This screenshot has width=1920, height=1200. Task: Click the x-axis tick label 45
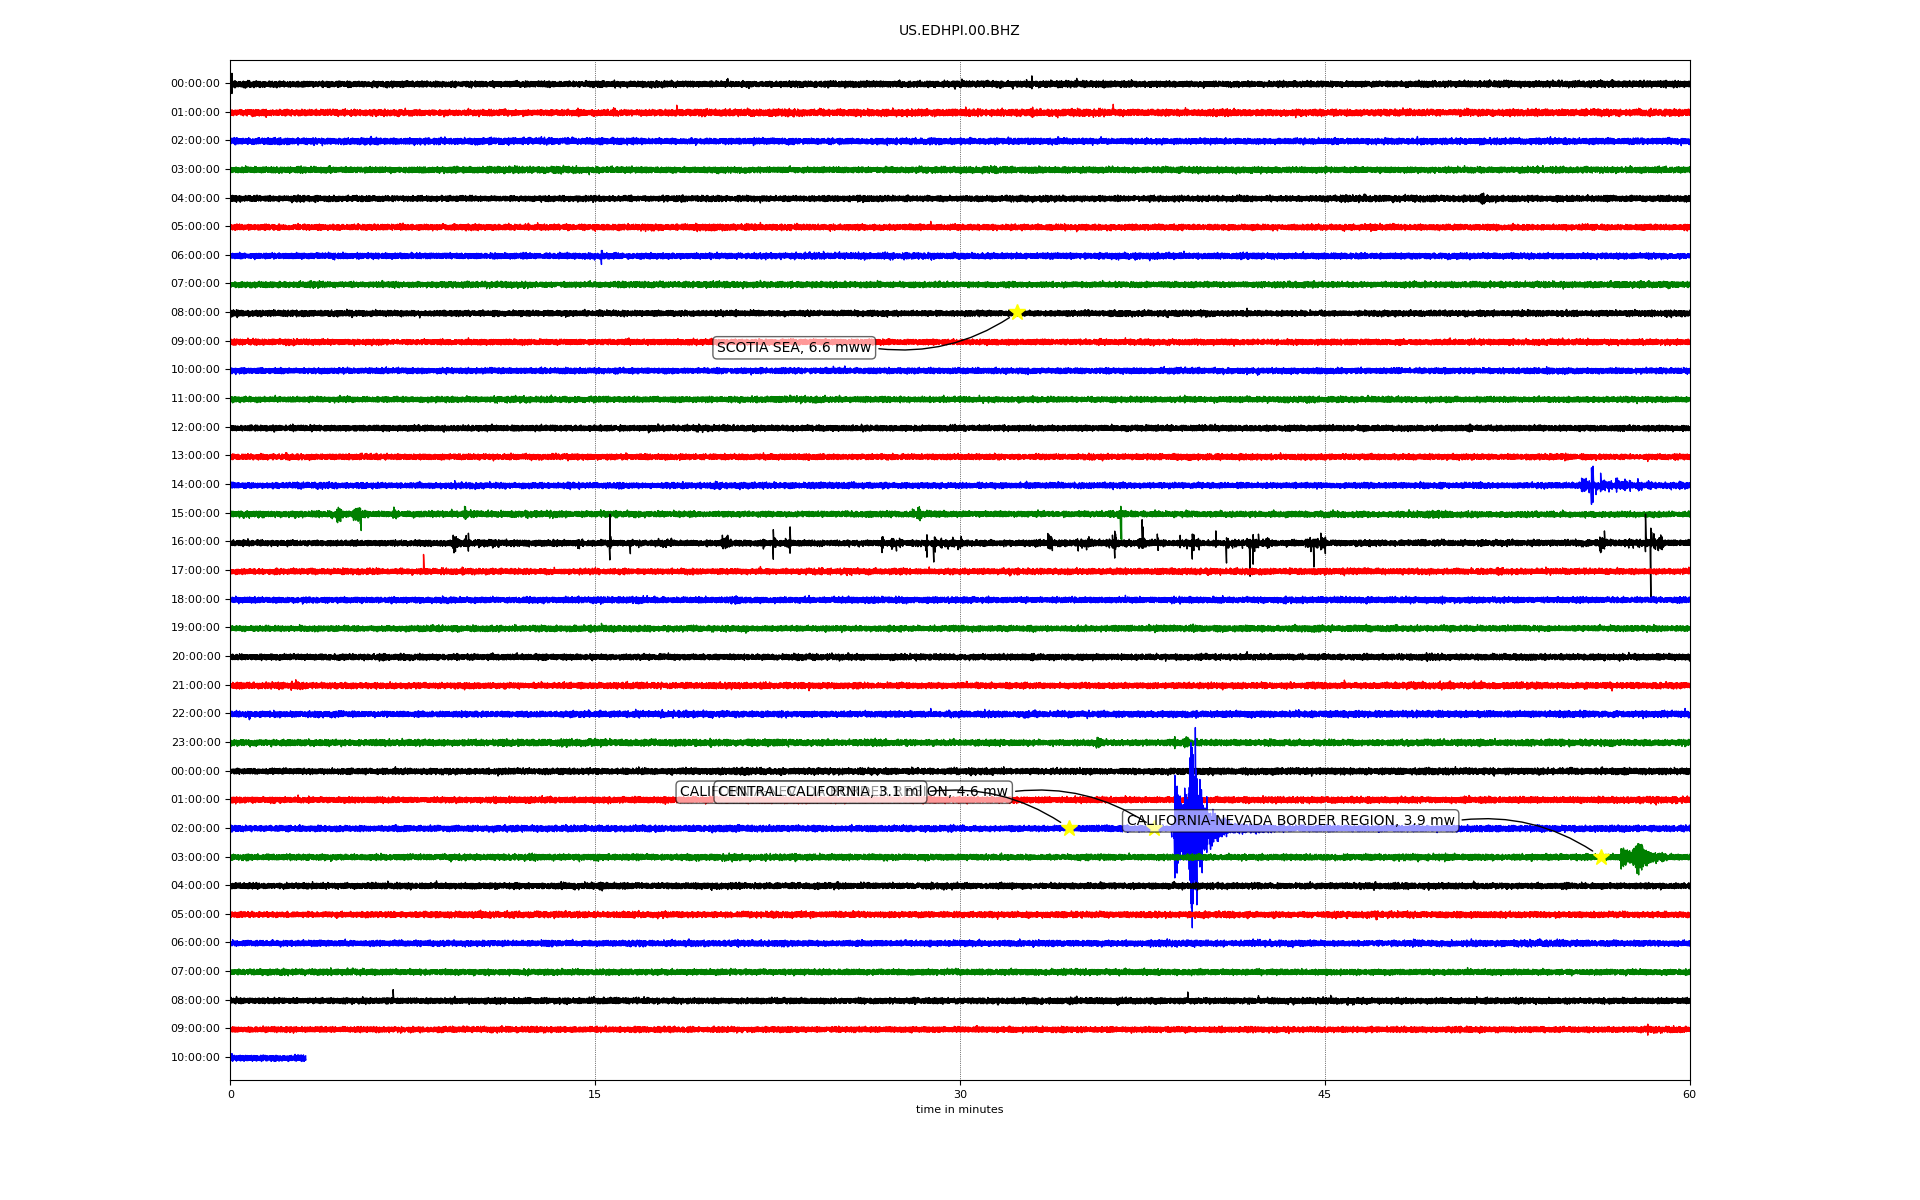(1325, 1094)
